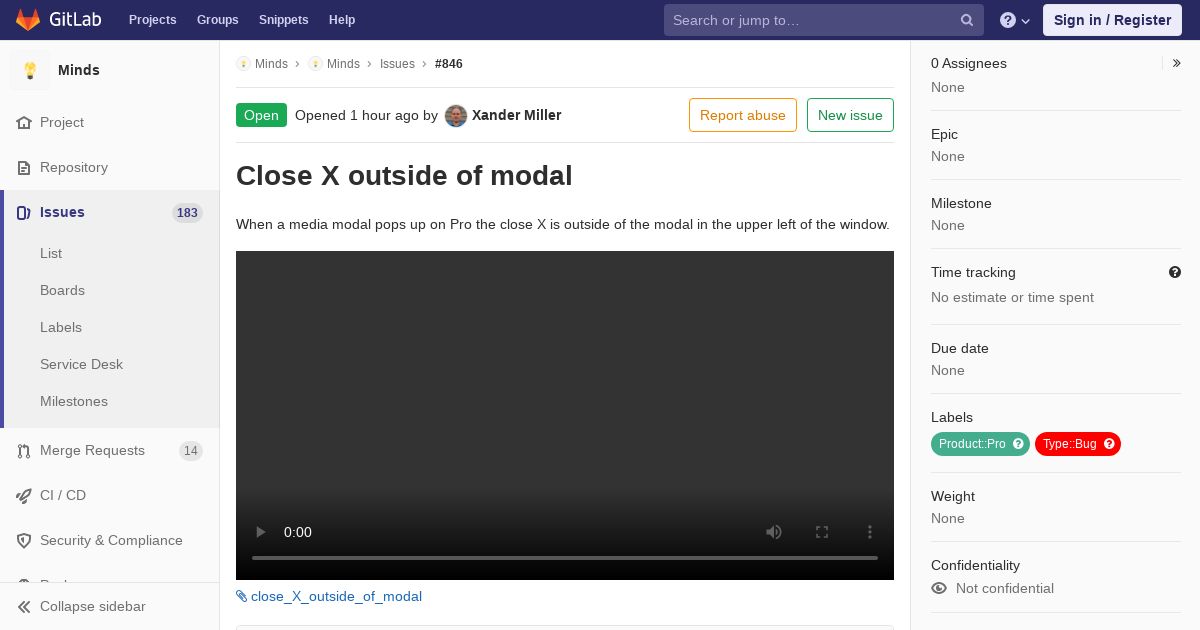The image size is (1200, 630).
Task: Click the Collapse sidebar double-chevron icon
Action: point(24,606)
